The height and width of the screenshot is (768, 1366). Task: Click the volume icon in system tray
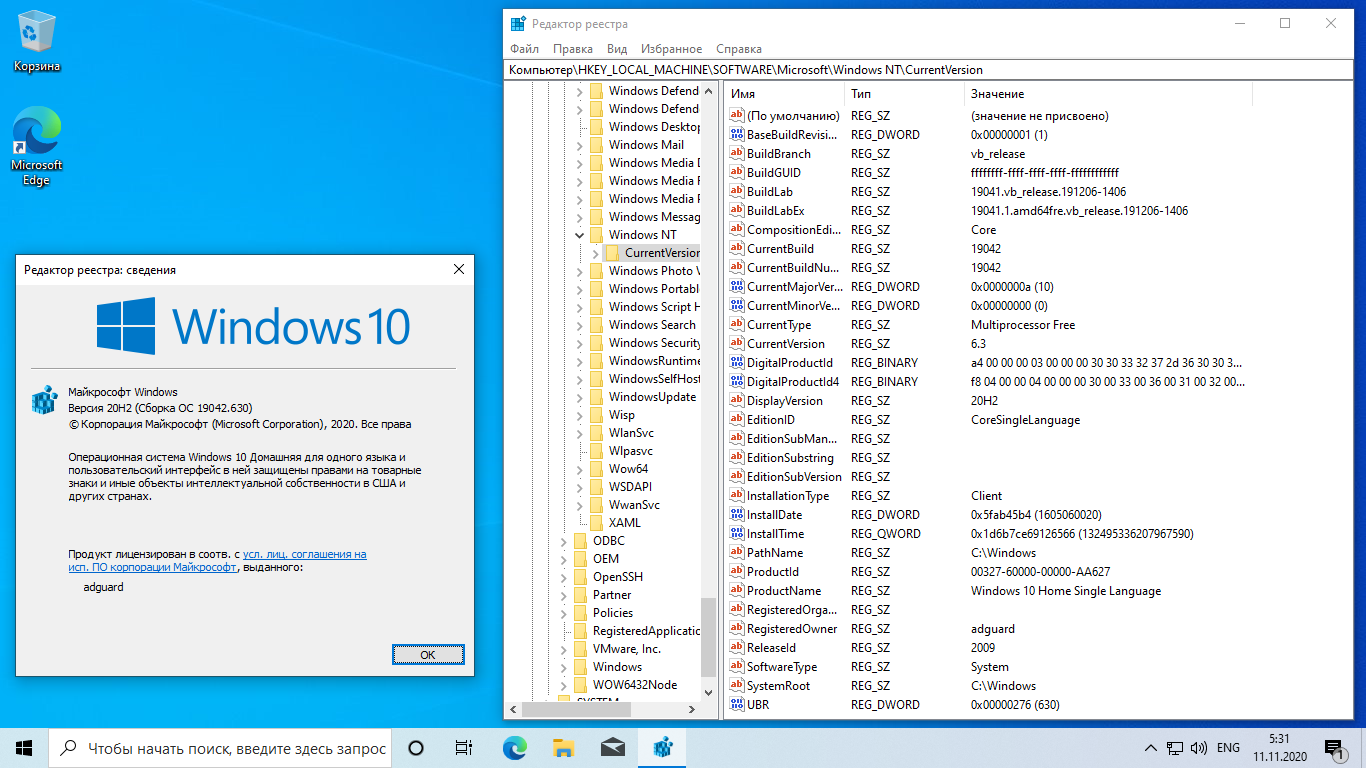tap(1199, 748)
